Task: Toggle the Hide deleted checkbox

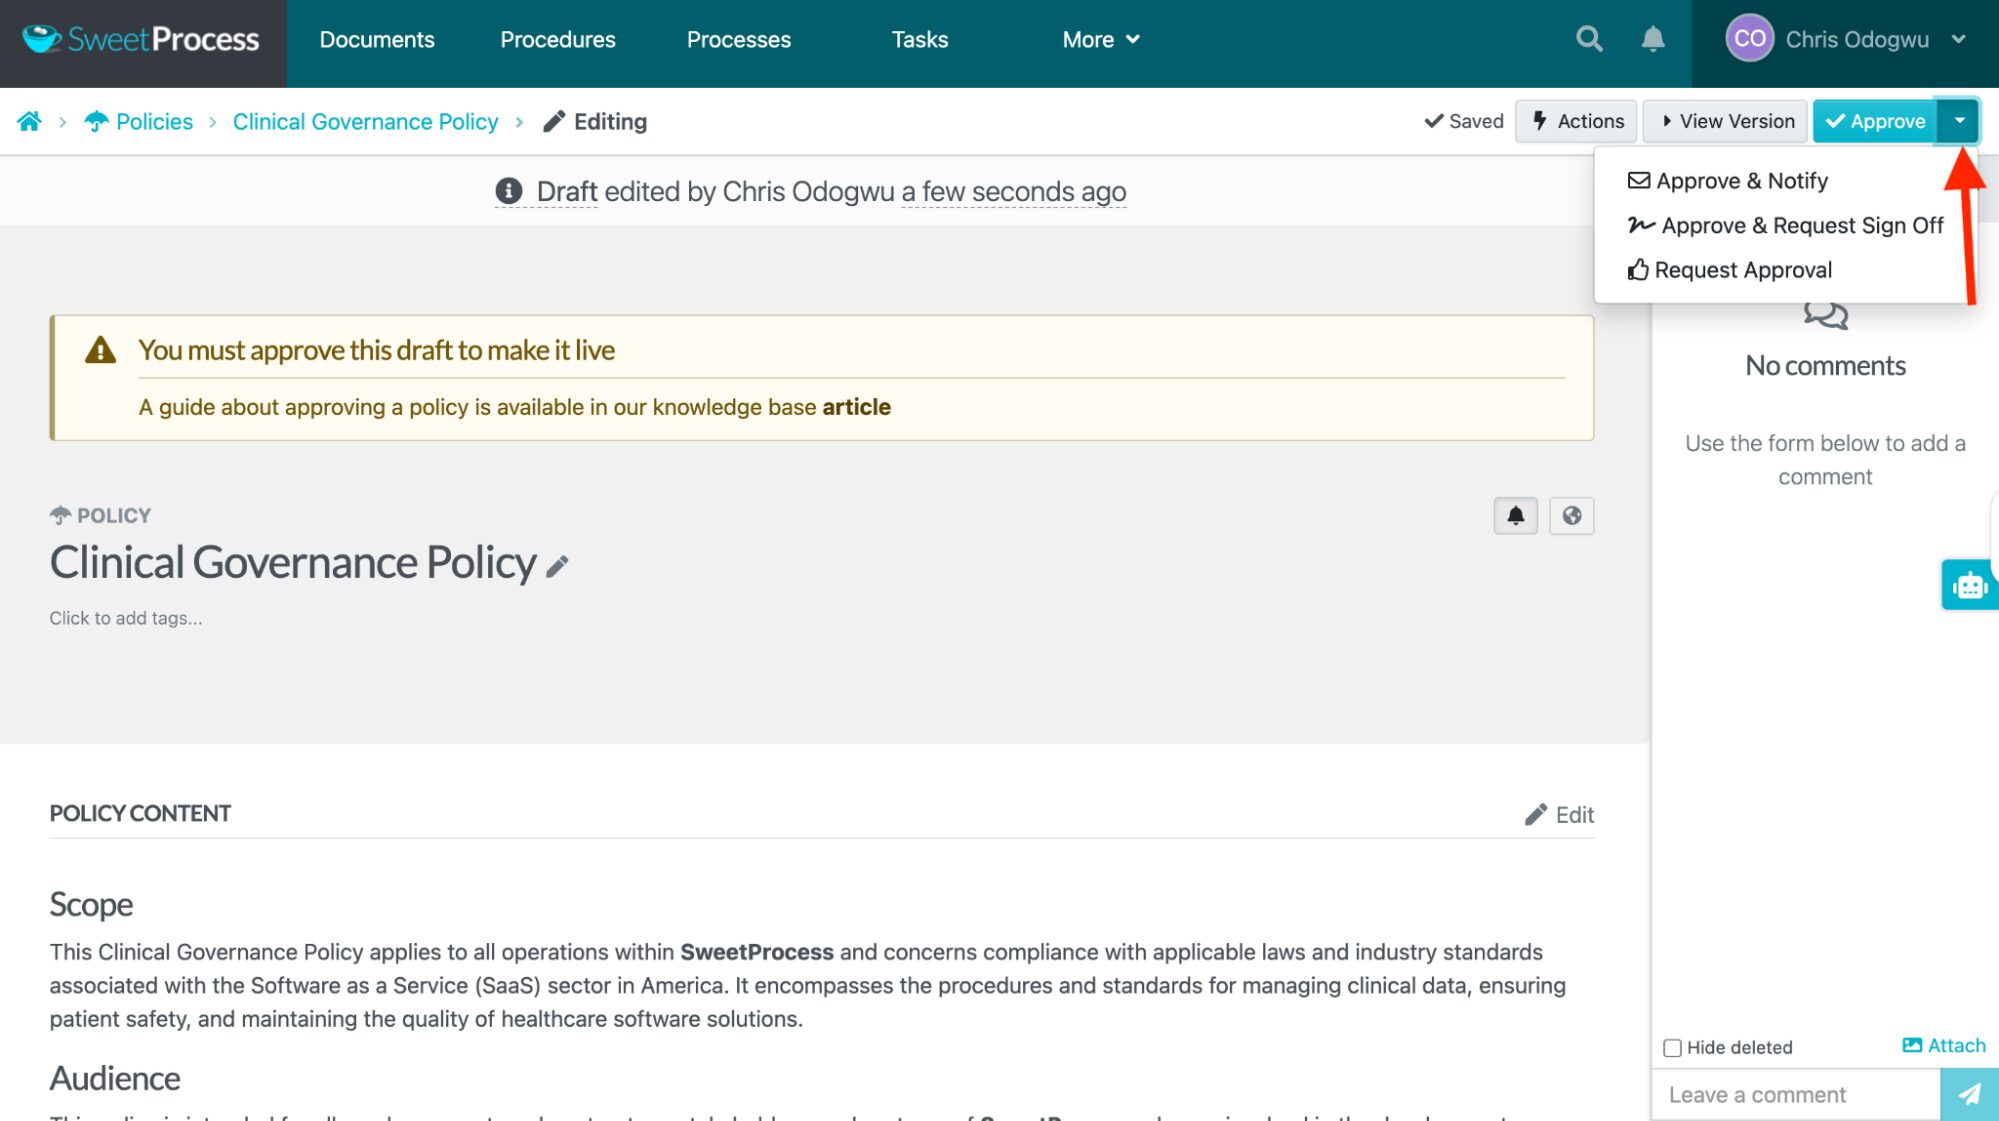Action: pyautogui.click(x=1672, y=1048)
